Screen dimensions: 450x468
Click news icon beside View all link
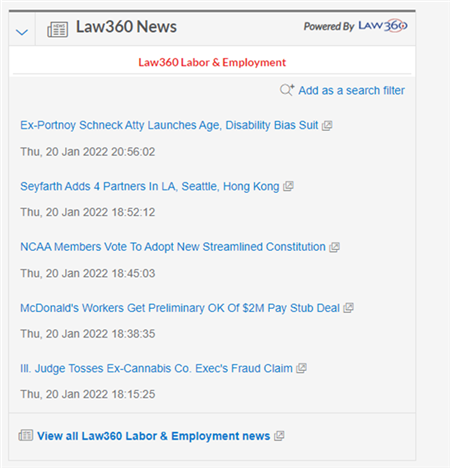[26, 435]
